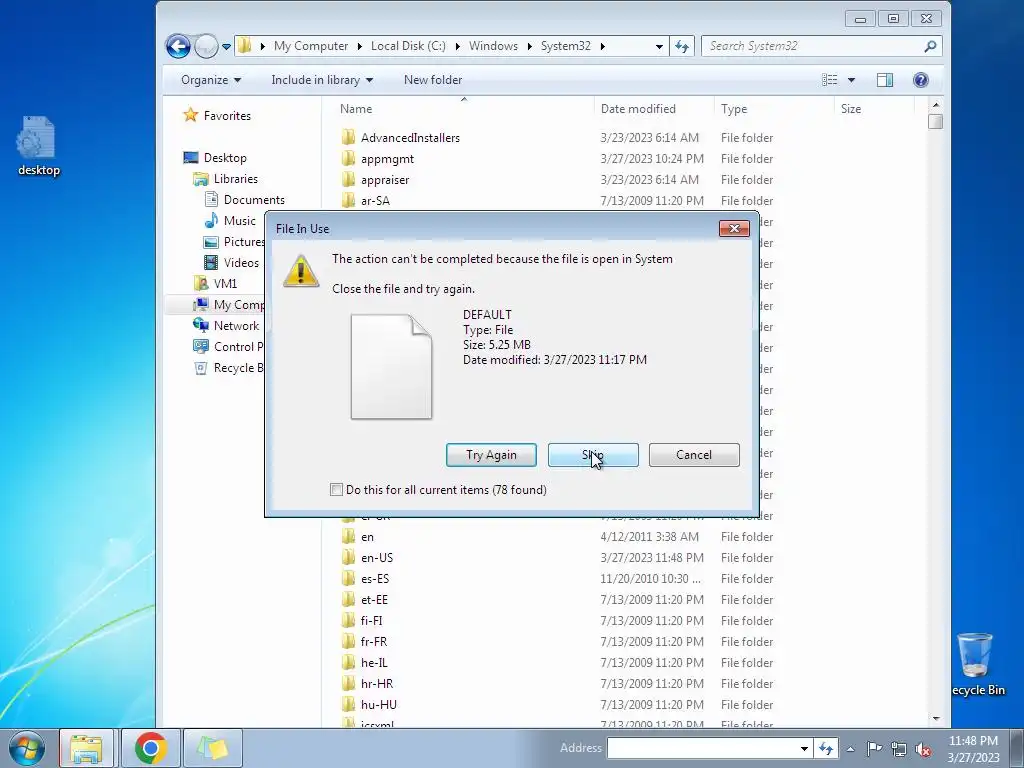This screenshot has height=768, width=1024.
Task: Show hidden tray icons arrow
Action: [850, 749]
